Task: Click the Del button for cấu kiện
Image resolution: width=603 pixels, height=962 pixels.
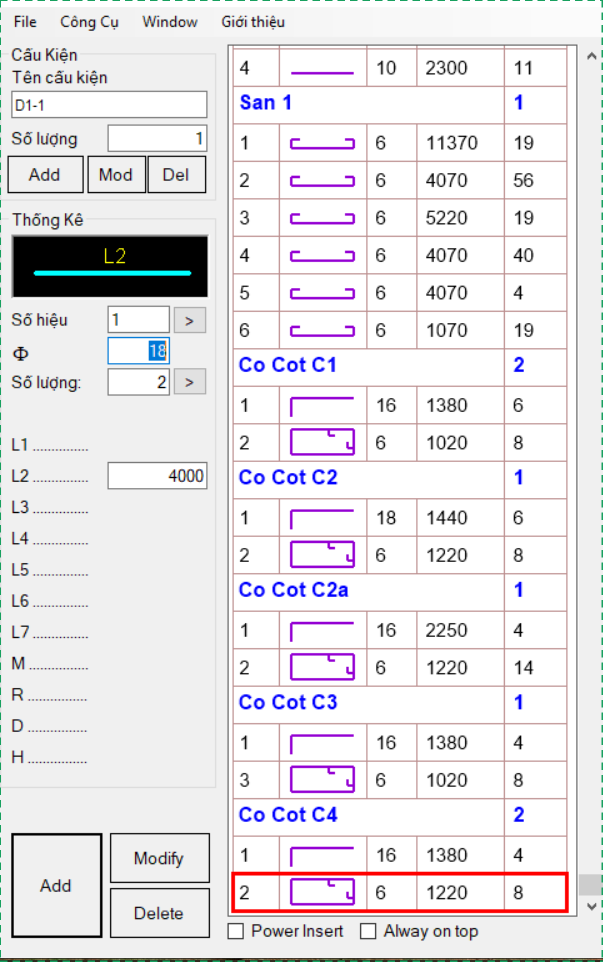Action: coord(177,175)
